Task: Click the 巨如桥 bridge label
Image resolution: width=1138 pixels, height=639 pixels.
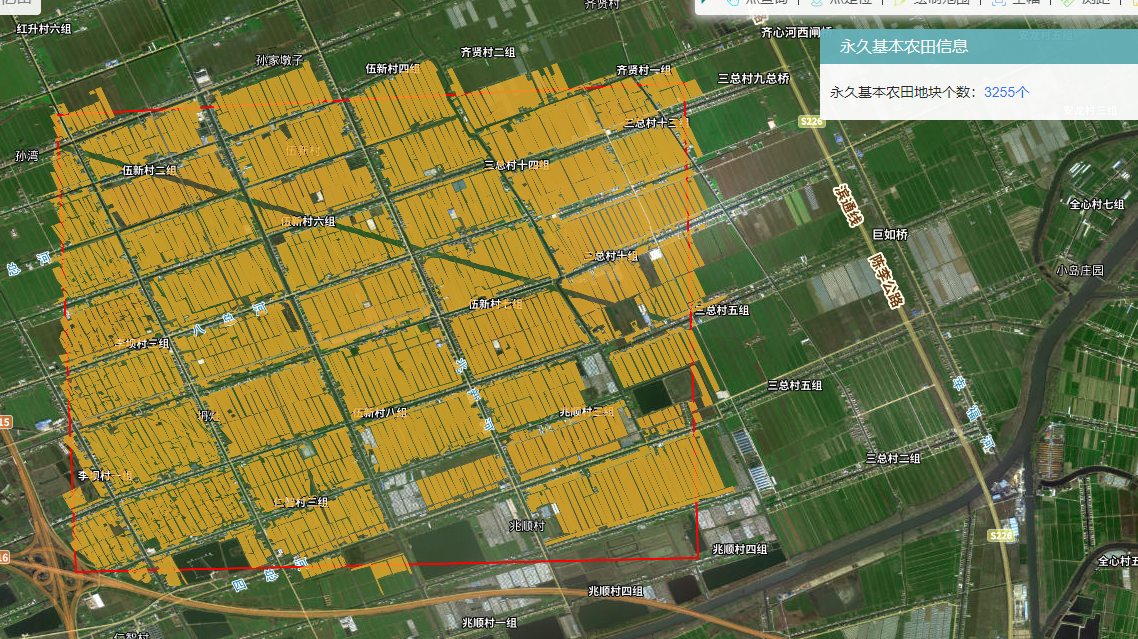Action: point(890,235)
